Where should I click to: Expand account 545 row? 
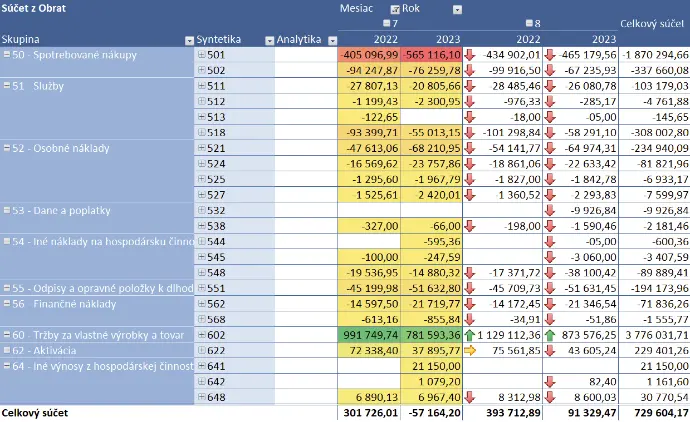click(x=202, y=257)
